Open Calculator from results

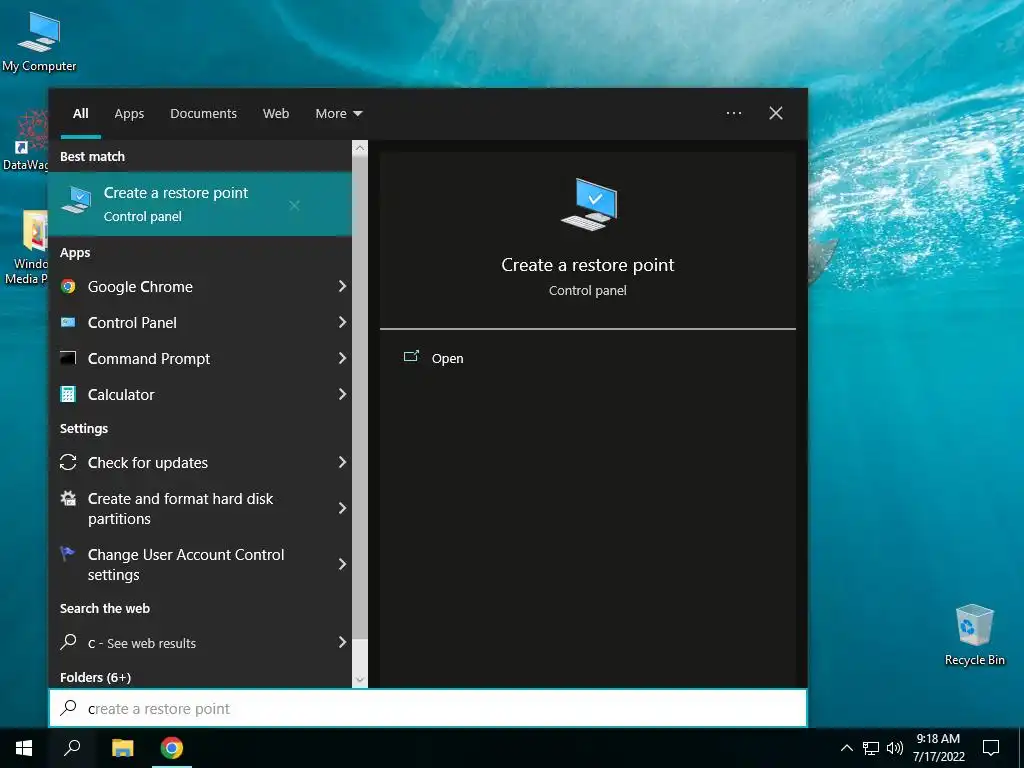200,394
